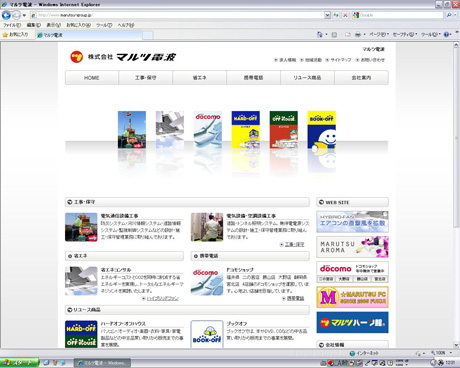Click the yellow HARD-OFF thumbnail in carousel
The height and width of the screenshot is (368, 460).
(x=246, y=130)
